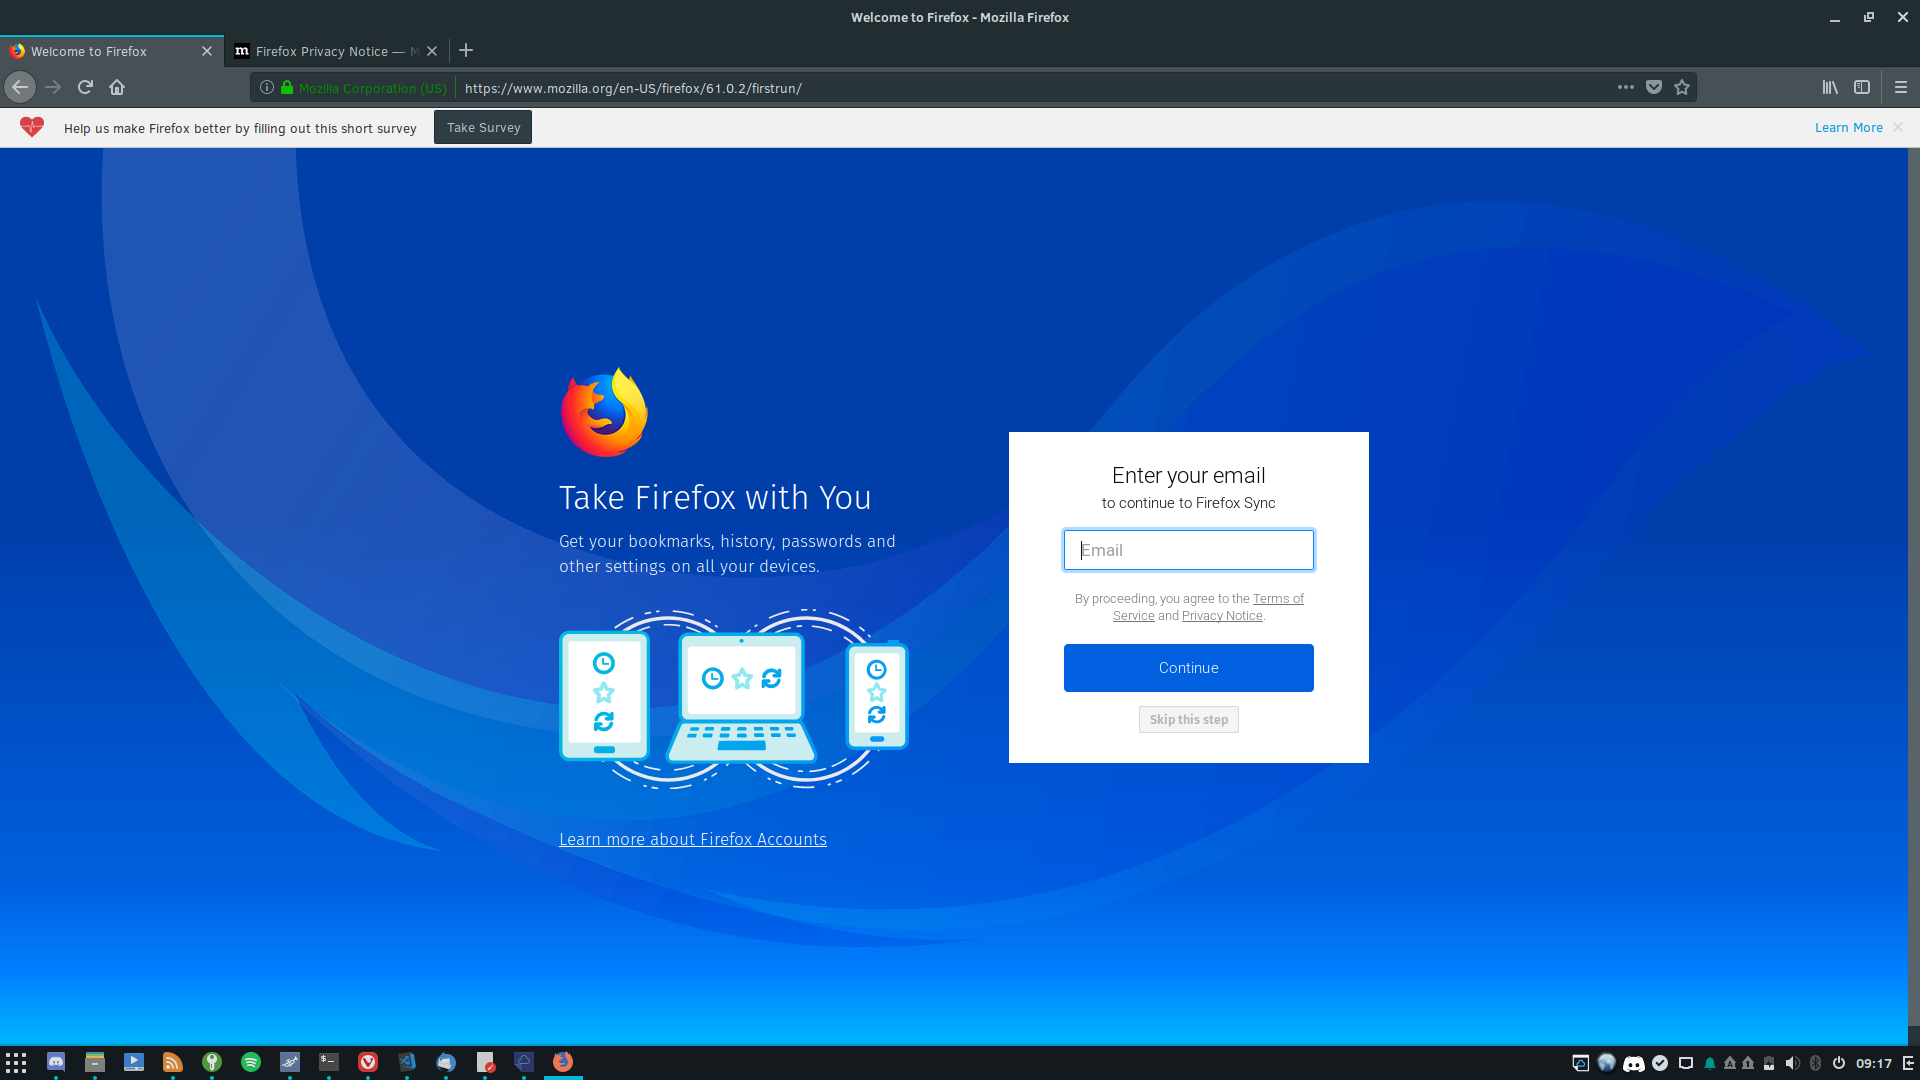Image resolution: width=1920 pixels, height=1080 pixels.
Task: Open the green key password manager app
Action: [x=212, y=1062]
